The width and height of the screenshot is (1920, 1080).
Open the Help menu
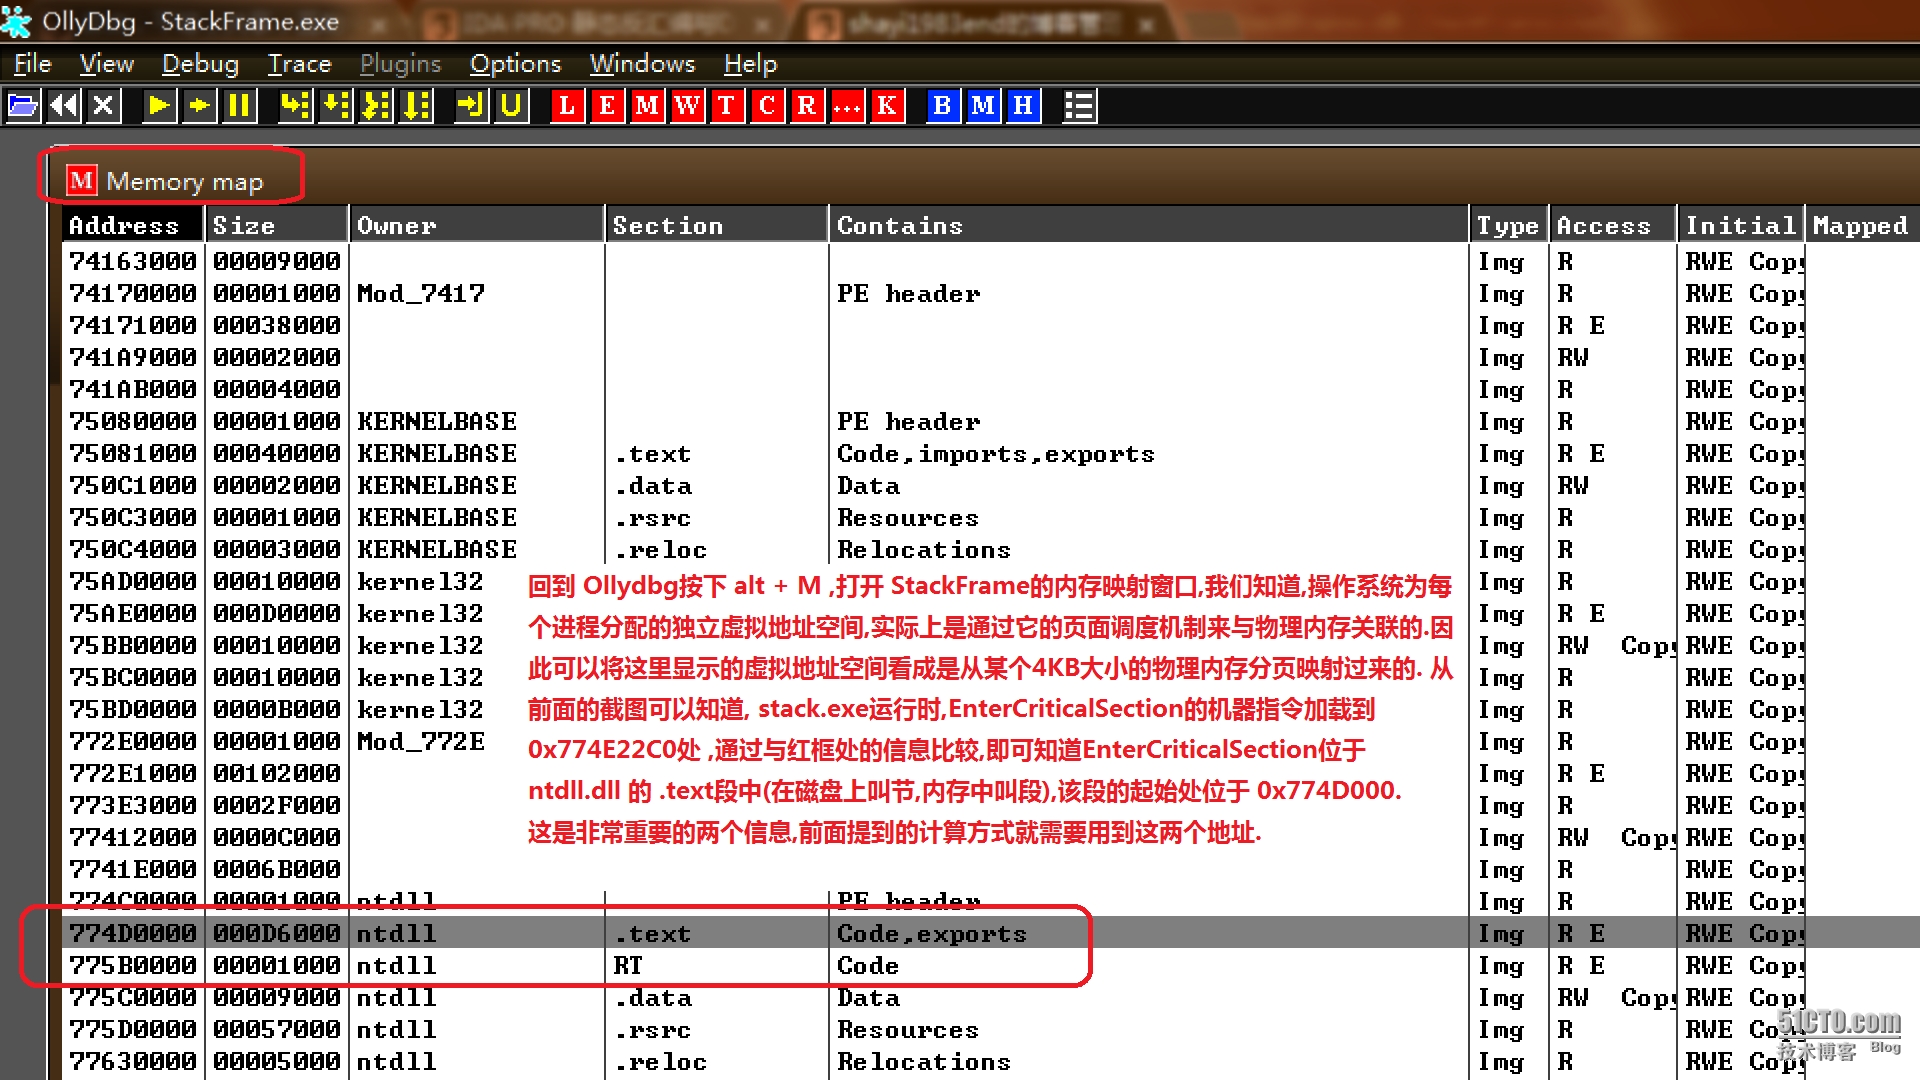coord(750,64)
